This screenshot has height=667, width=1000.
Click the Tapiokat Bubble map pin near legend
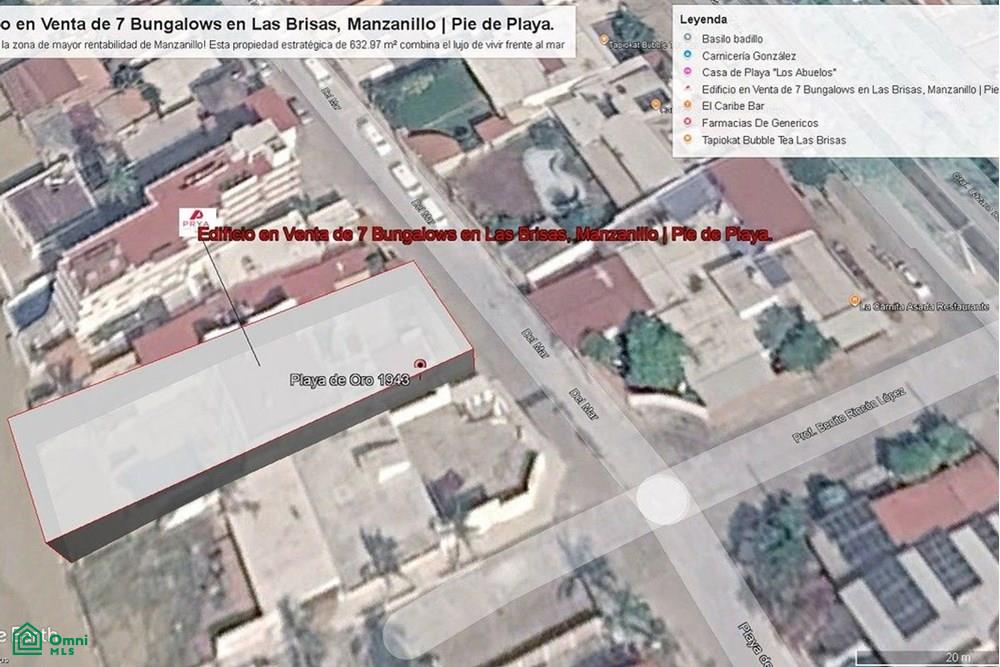pos(603,40)
